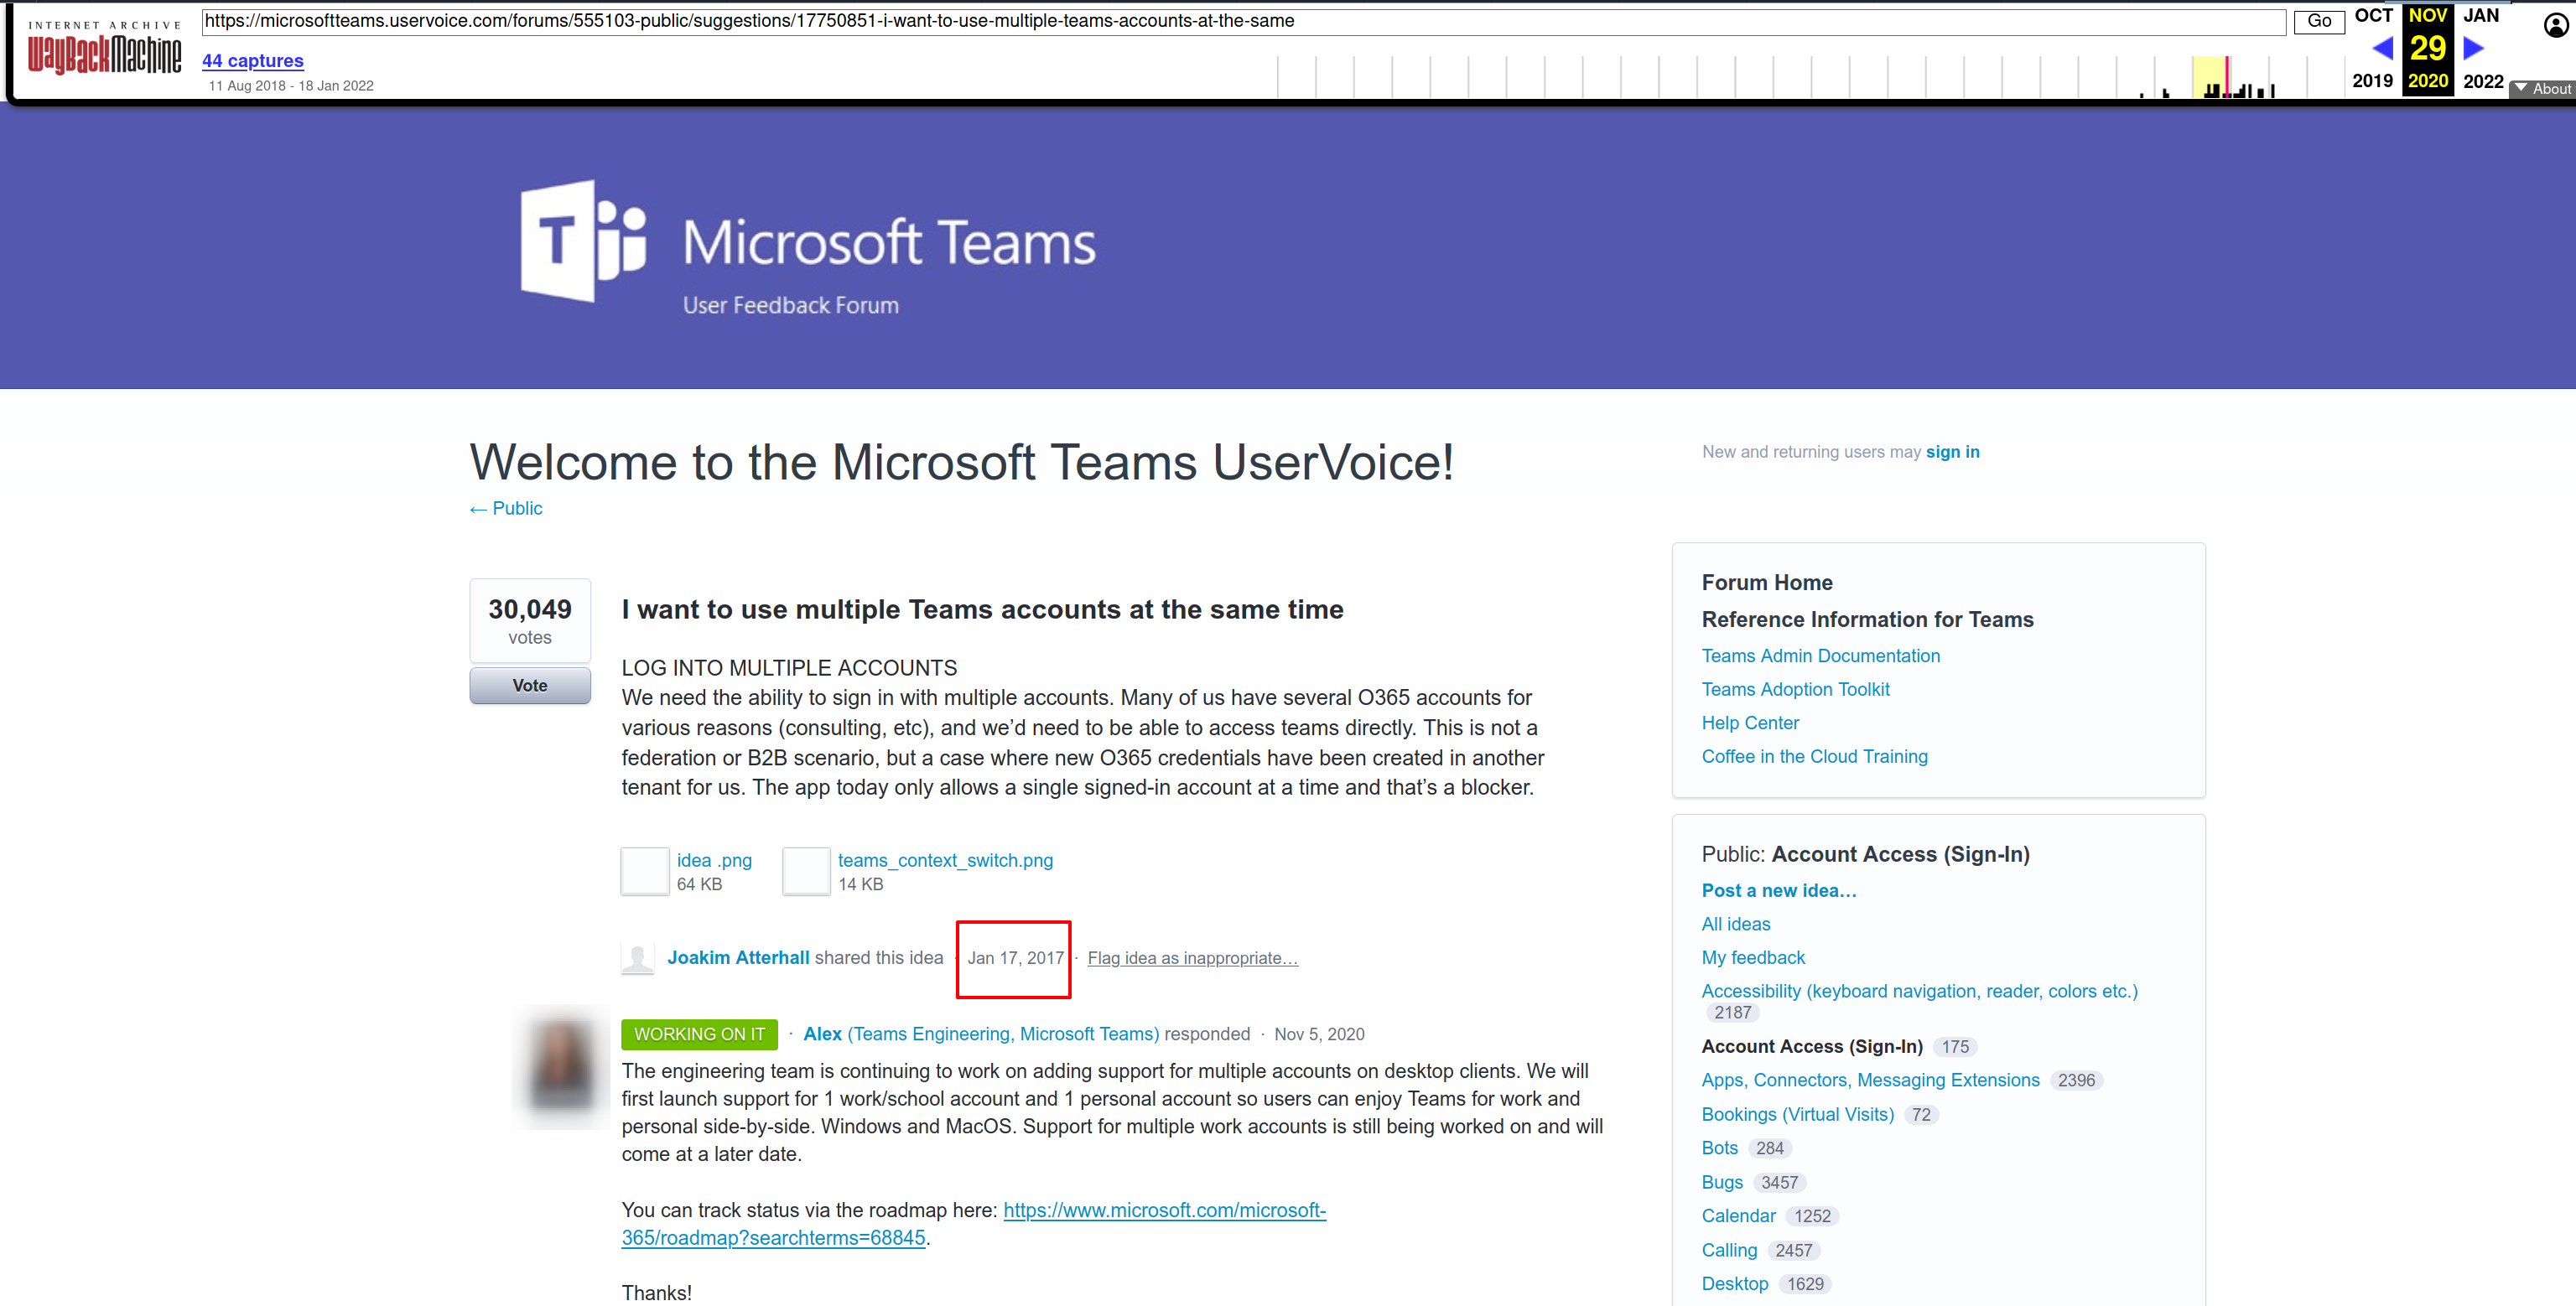Open Account Access (Sign-In) category
The image size is (2576, 1306).
[1812, 1046]
